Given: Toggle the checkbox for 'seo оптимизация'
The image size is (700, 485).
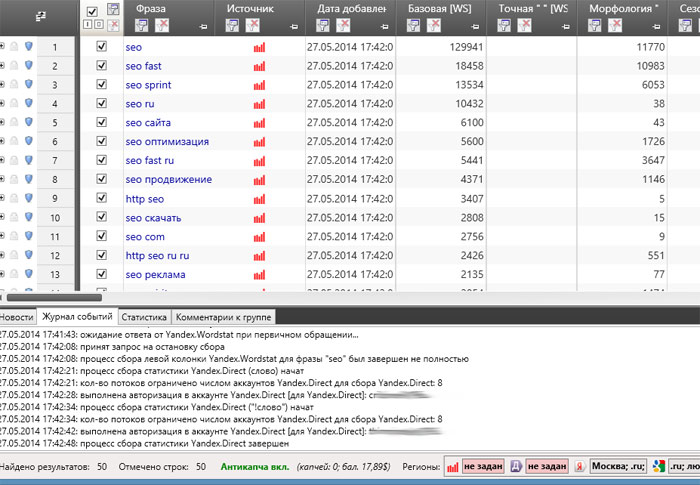Looking at the screenshot, I should [x=101, y=141].
